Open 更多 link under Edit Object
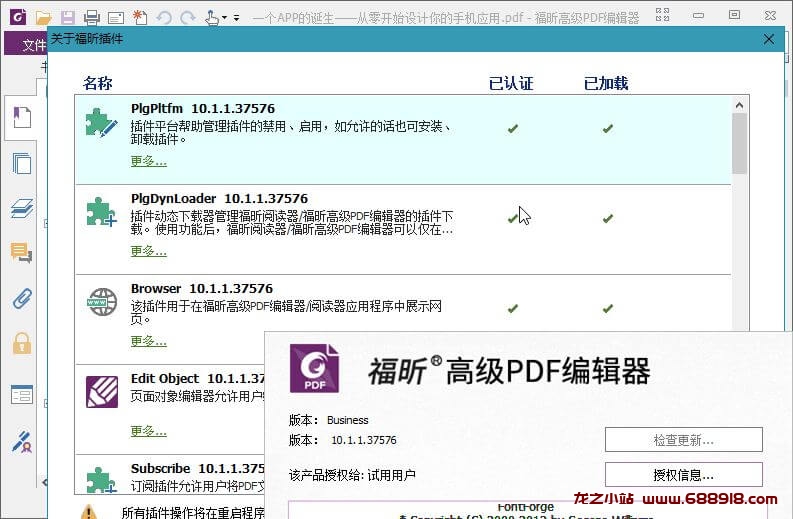The height and width of the screenshot is (519, 793). click(149, 431)
